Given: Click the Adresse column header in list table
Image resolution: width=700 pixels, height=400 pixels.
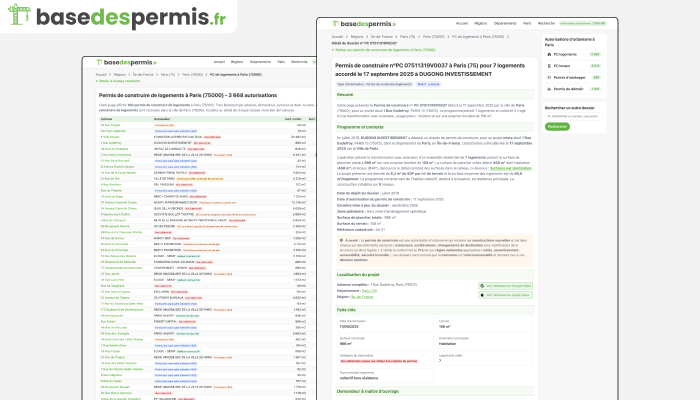Looking at the screenshot, I should (107, 119).
